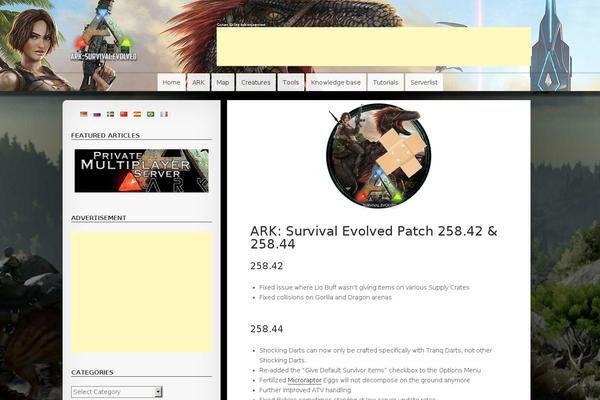This screenshot has width=600, height=400.
Task: Click the 'Categories' sidebar heading
Action: click(x=92, y=372)
